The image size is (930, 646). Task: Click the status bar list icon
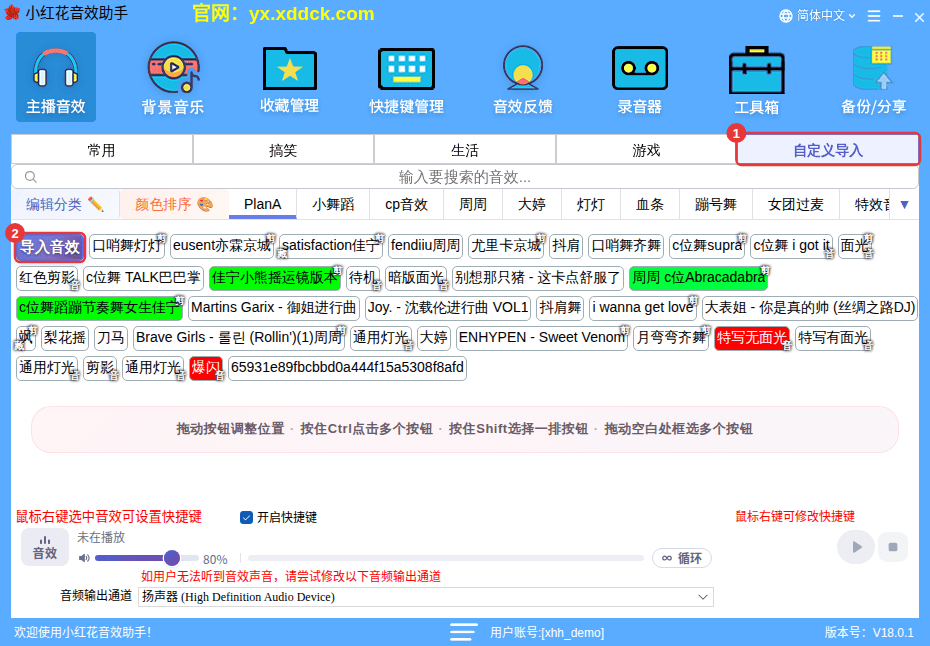click(463, 632)
